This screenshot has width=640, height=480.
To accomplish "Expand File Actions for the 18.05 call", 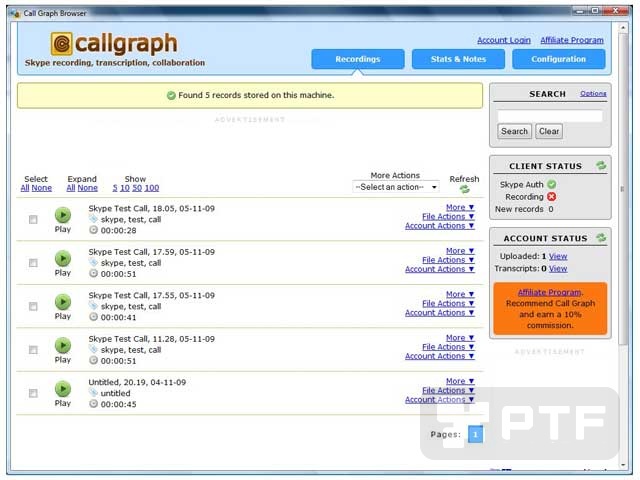I will click(448, 216).
